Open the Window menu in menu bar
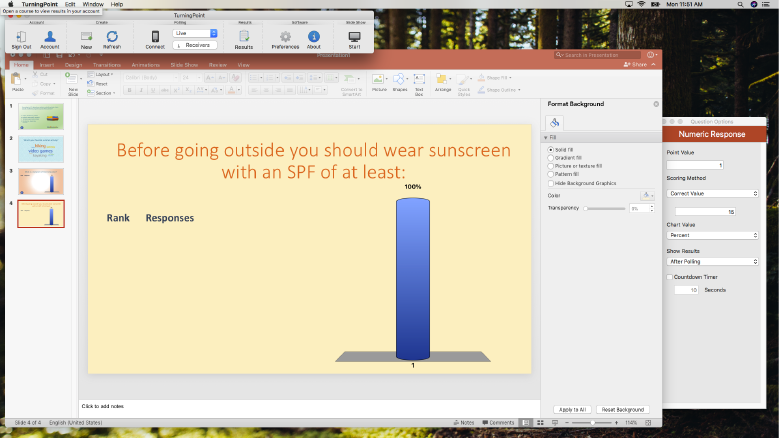This screenshot has width=779, height=438. tap(93, 4)
